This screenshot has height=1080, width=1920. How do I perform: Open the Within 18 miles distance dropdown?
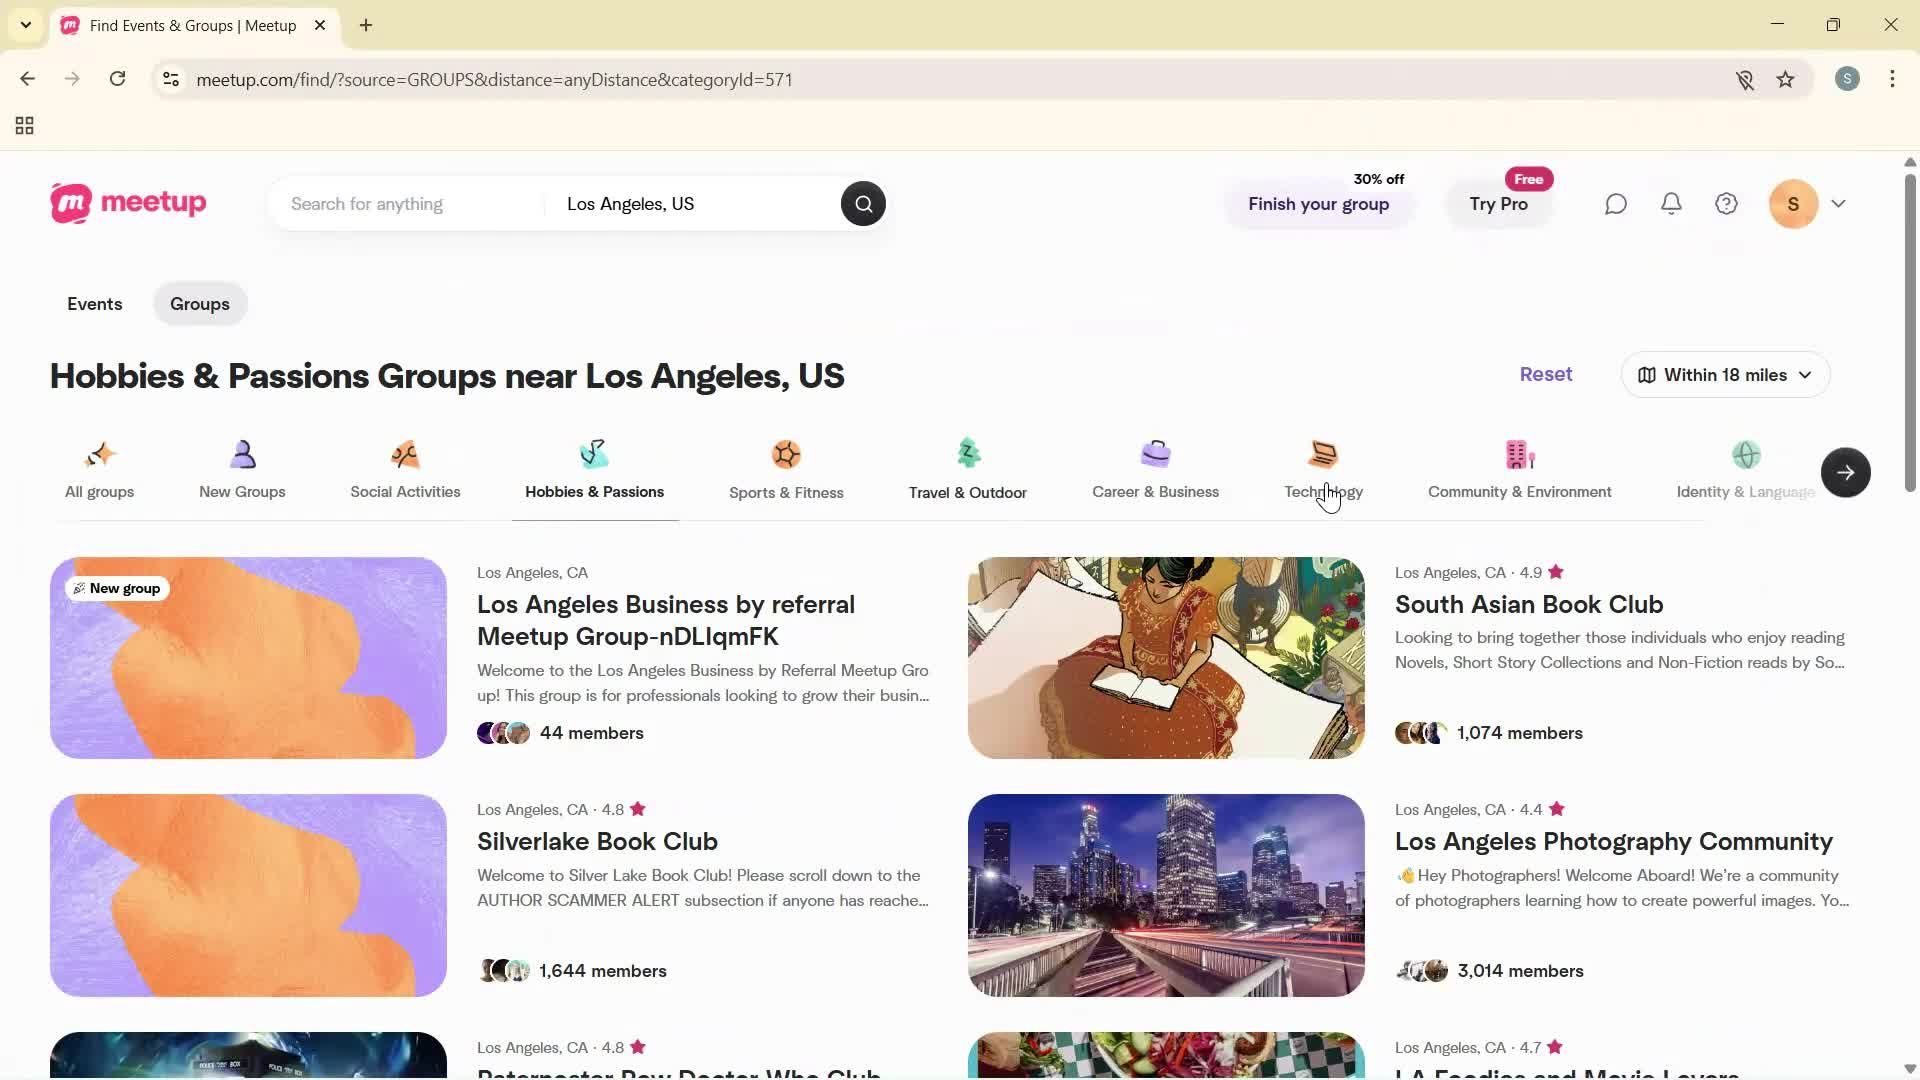[x=1724, y=374]
